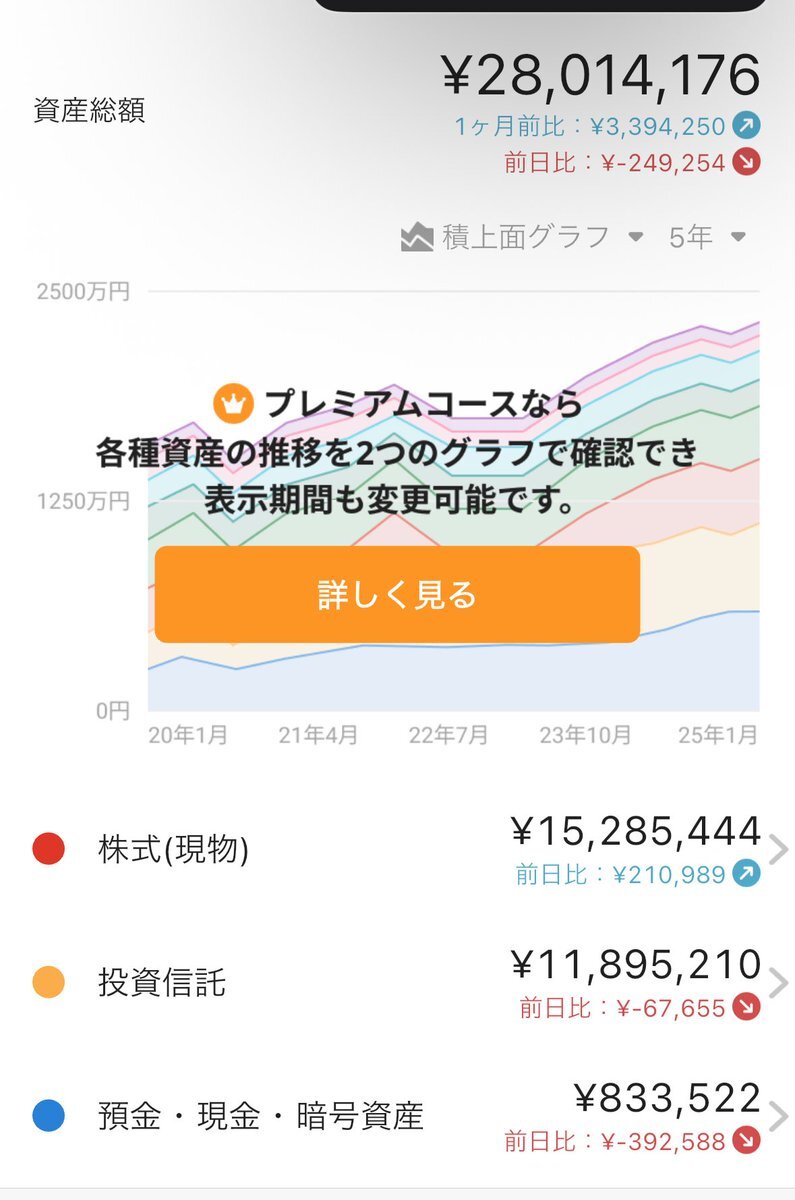The height and width of the screenshot is (1200, 795).
Task: Expand 株式(現物) details chevron
Action: click(x=779, y=850)
